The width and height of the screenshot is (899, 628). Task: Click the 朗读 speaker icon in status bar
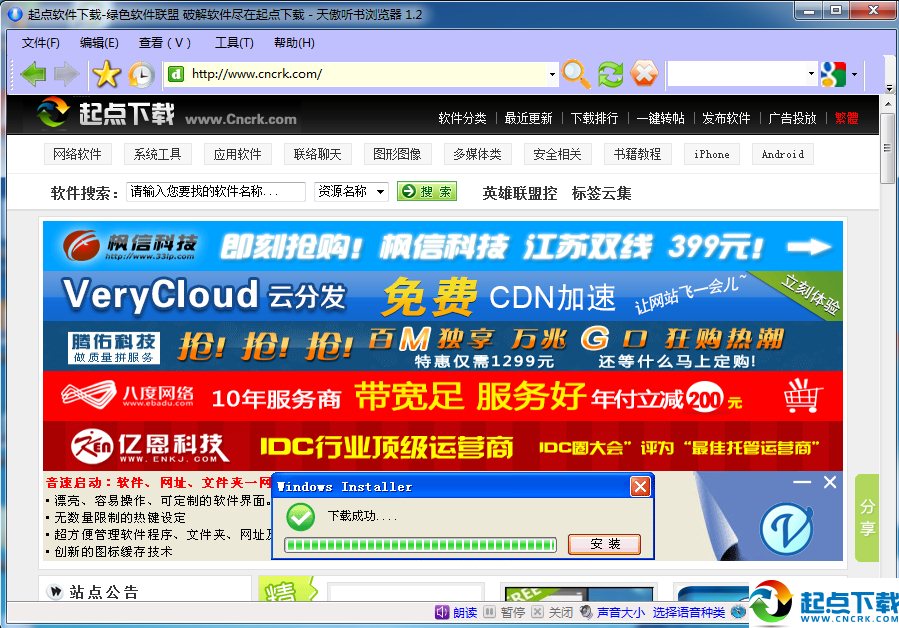click(x=441, y=613)
